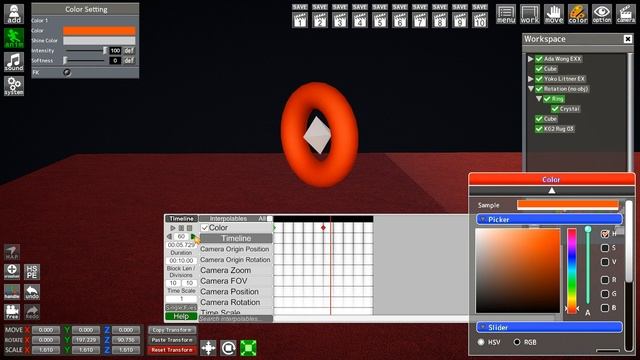This screenshot has width=640, height=360.
Task: Collapse the Rotation (no obj) node
Action: pos(531,89)
